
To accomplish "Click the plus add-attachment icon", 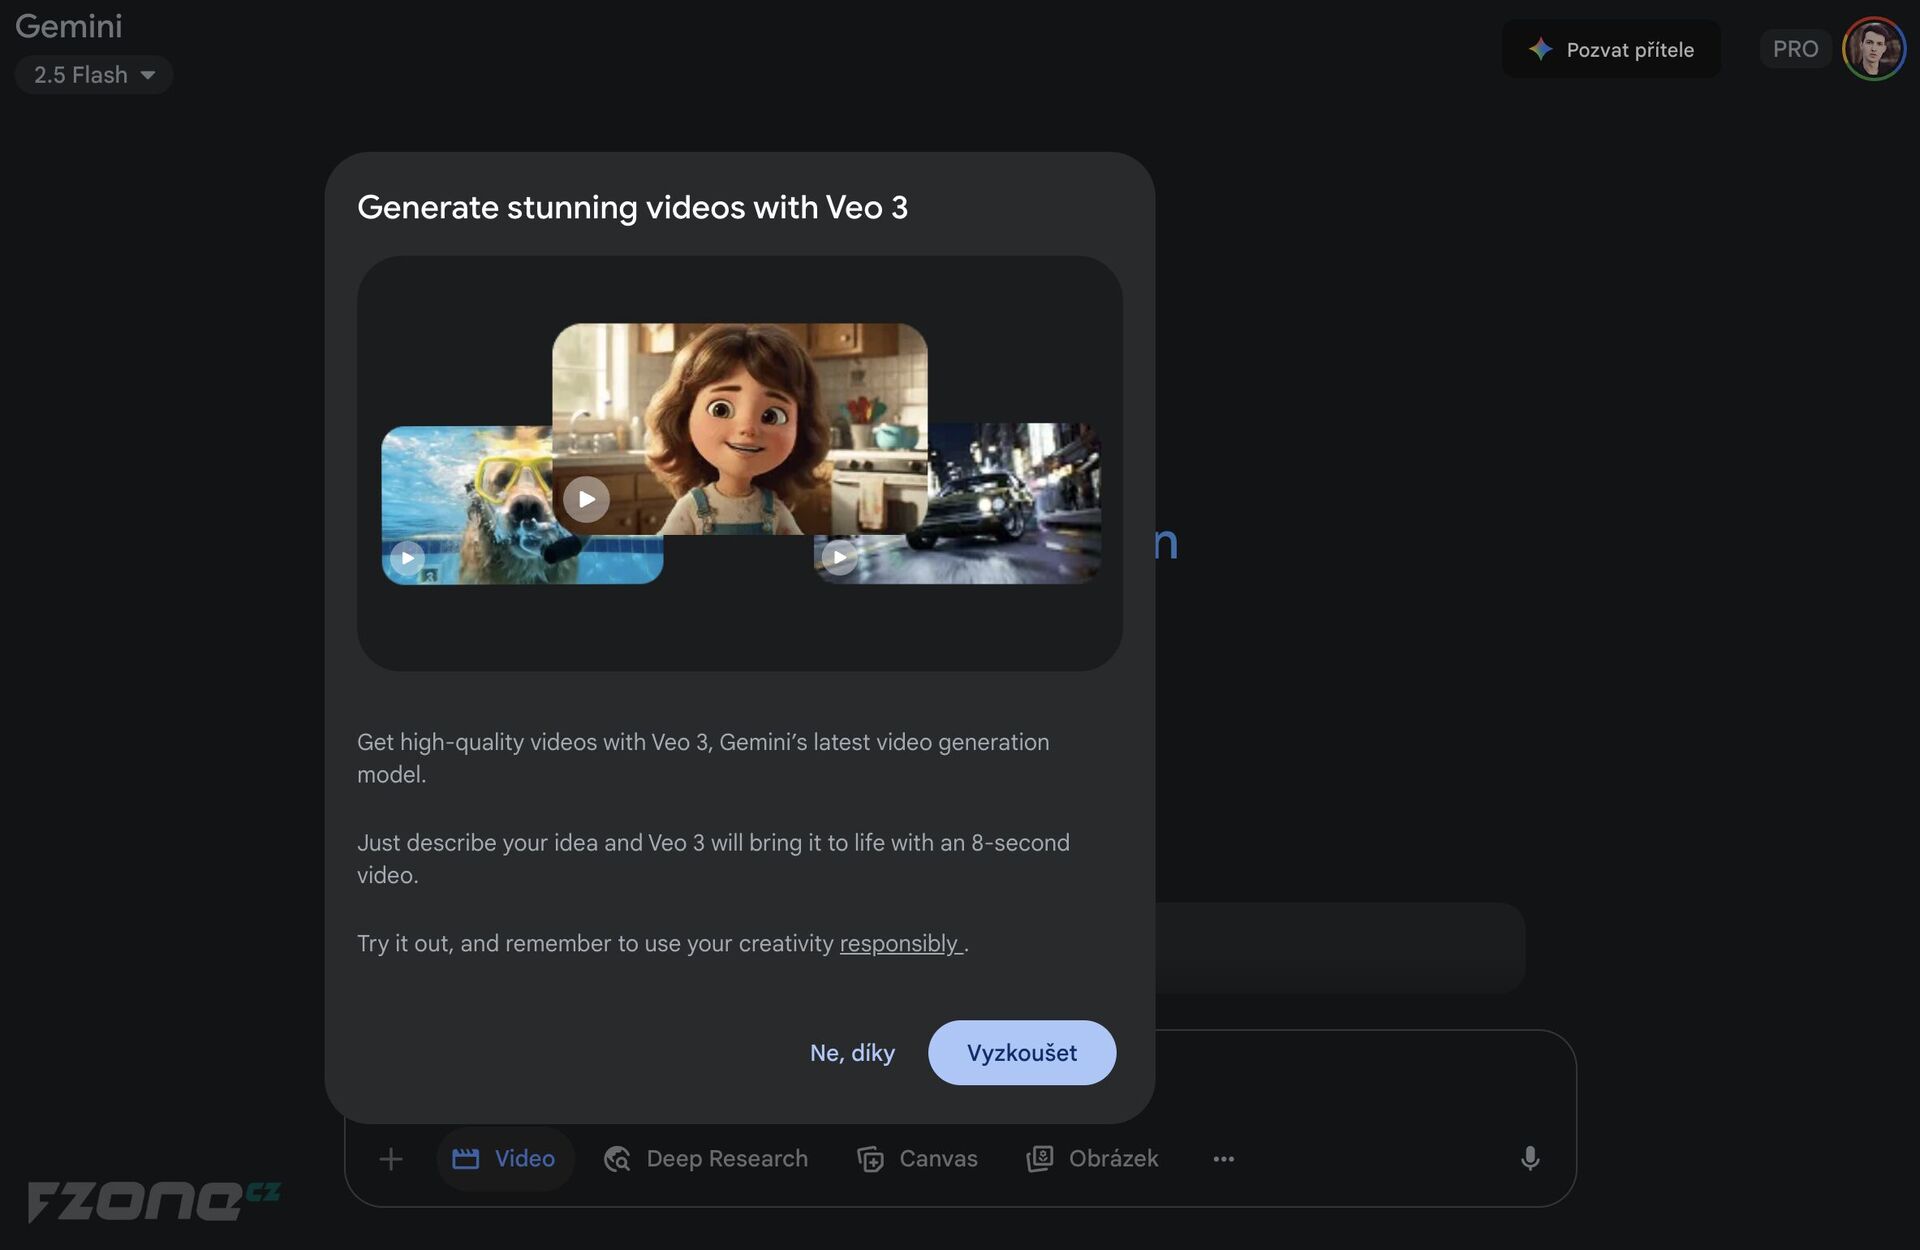I will pyautogui.click(x=391, y=1159).
